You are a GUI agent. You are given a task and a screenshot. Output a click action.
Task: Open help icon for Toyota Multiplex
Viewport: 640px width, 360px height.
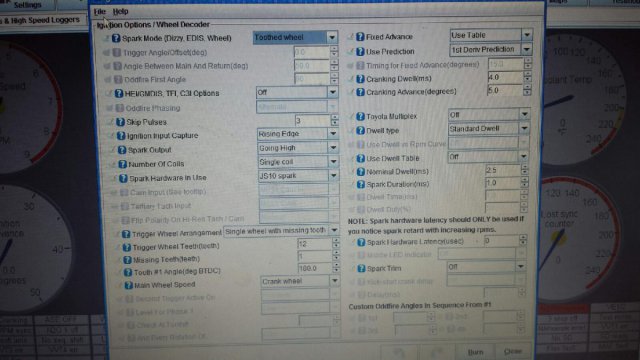tap(360, 116)
